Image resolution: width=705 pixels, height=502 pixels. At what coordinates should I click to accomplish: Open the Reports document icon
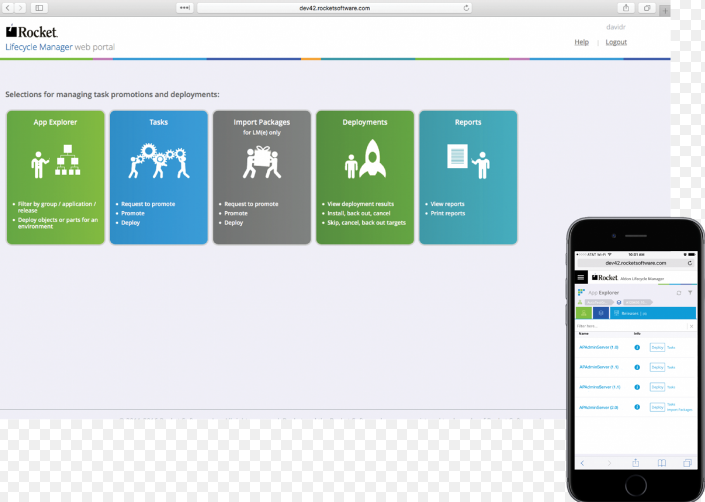[467, 161]
